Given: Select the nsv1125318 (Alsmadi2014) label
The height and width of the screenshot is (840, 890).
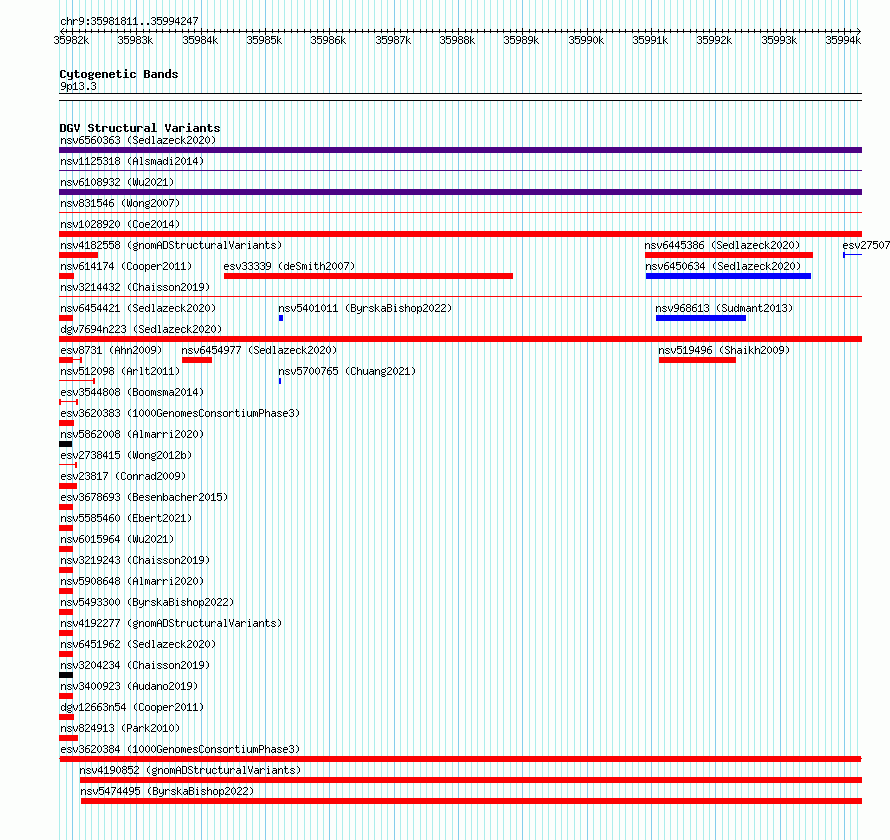Looking at the screenshot, I should coord(132,161).
